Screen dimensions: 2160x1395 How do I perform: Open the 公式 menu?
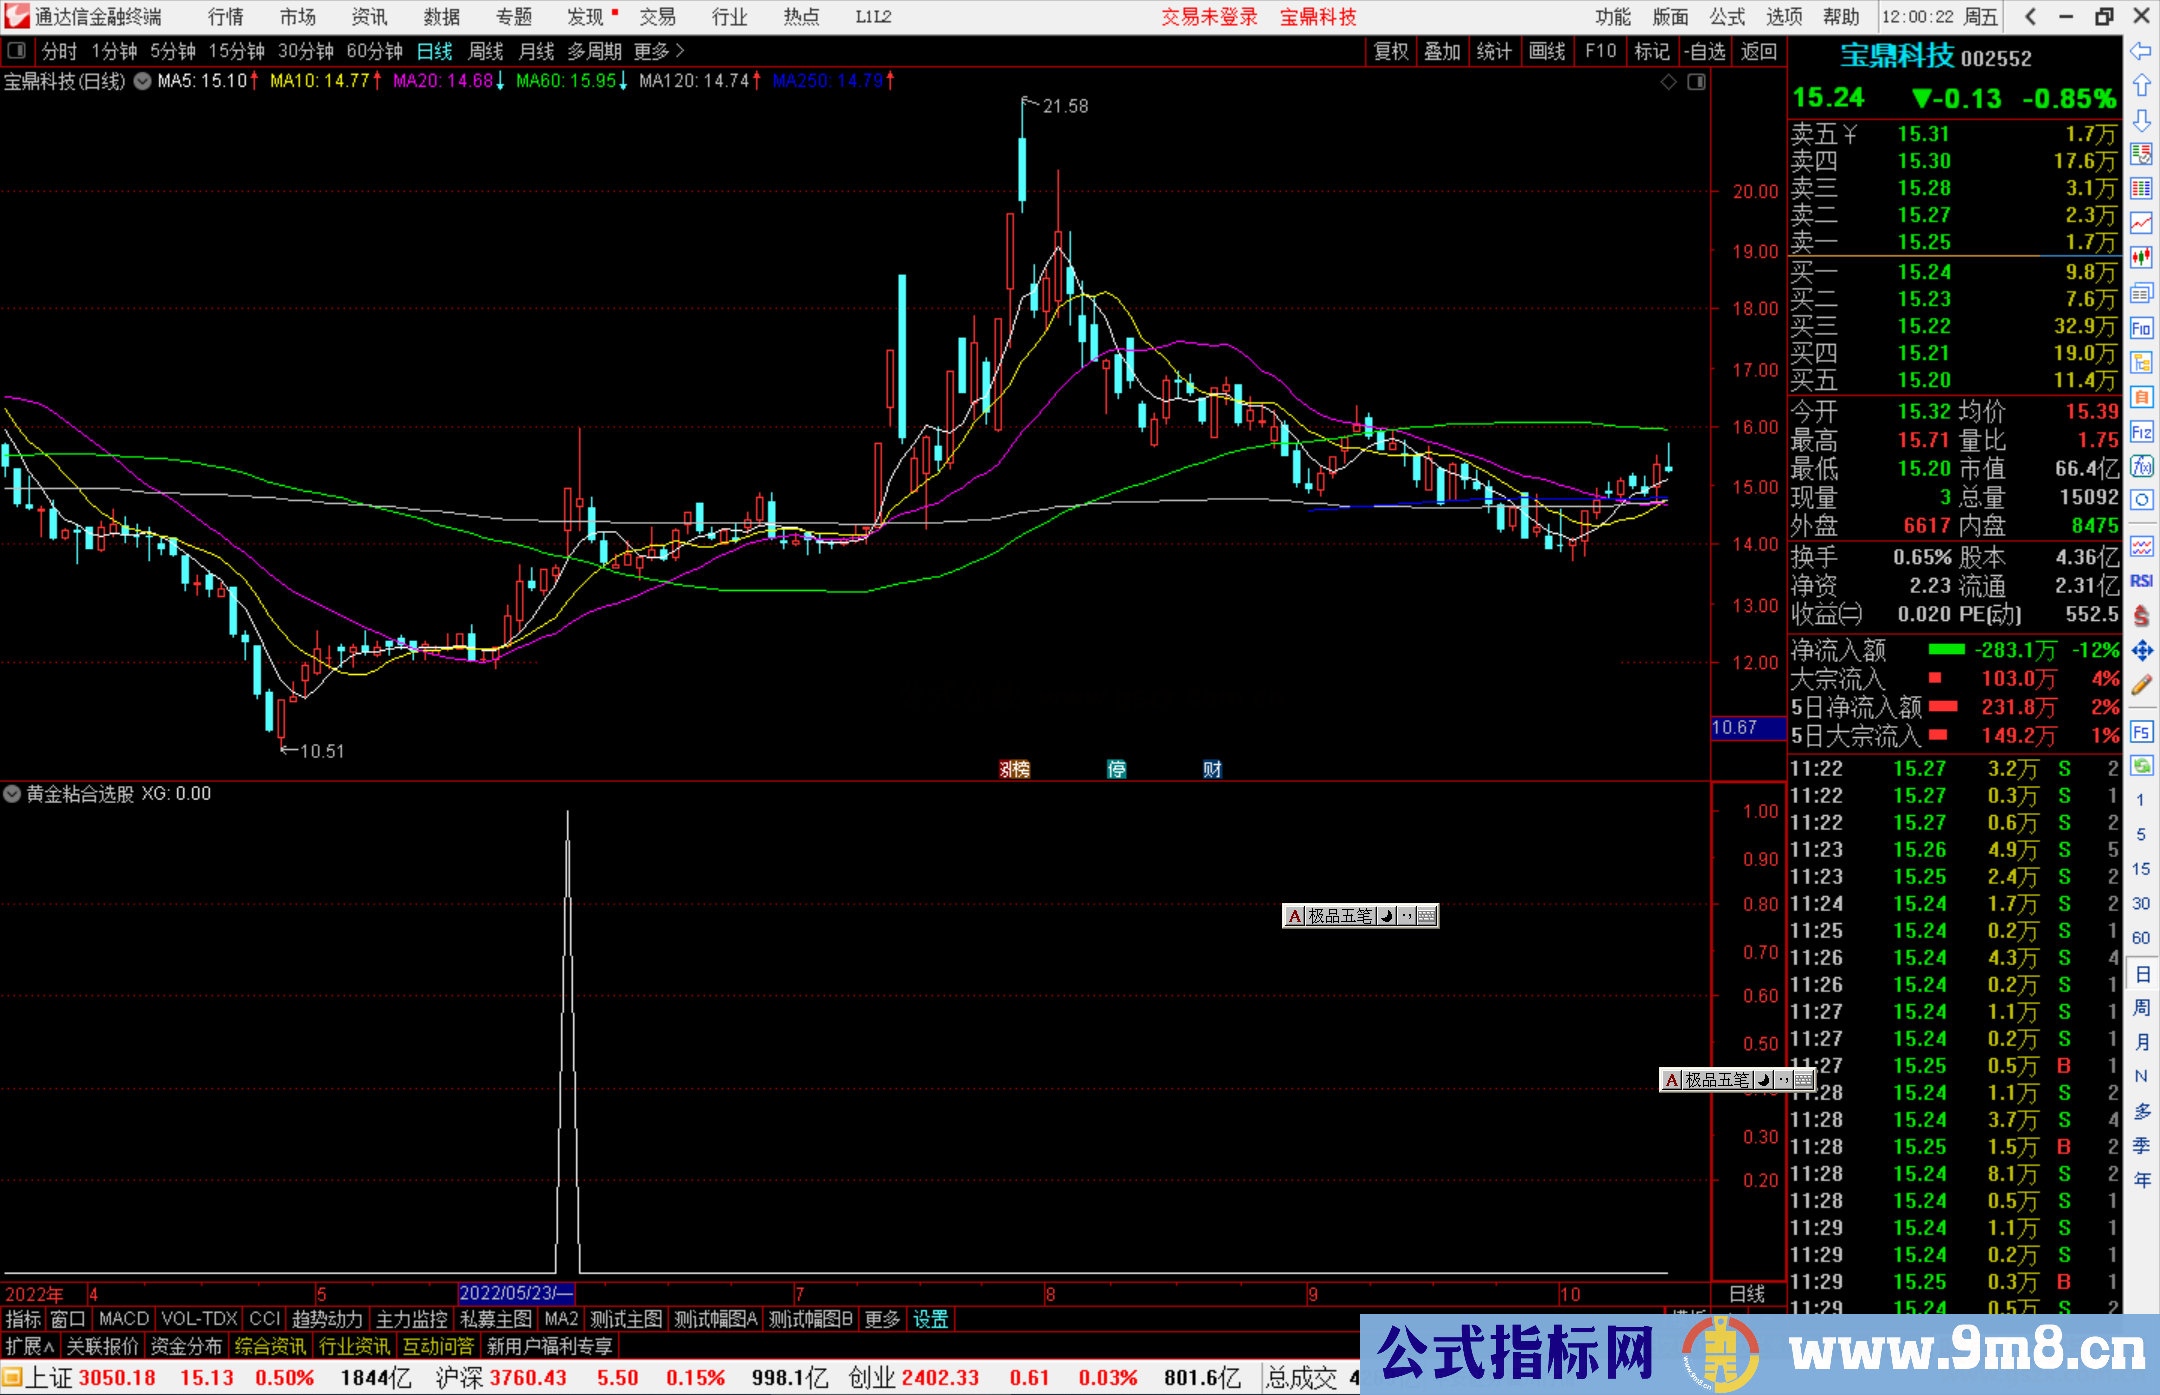pos(1725,17)
